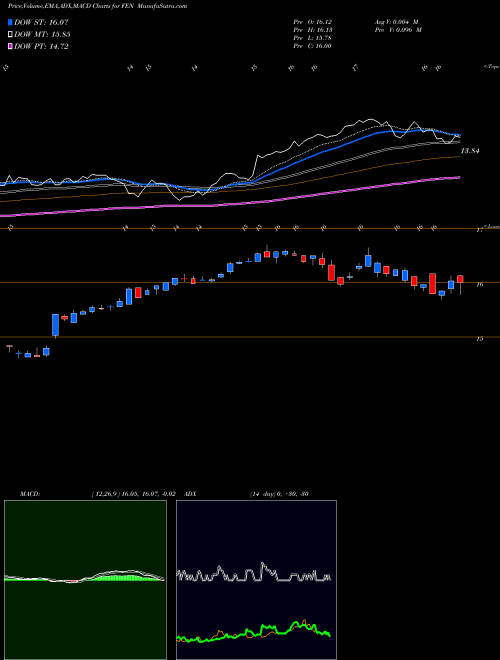Viewport: 500px width, 660px height.
Task: Click the 'Pre O: 16.12' value
Action: click(312, 22)
